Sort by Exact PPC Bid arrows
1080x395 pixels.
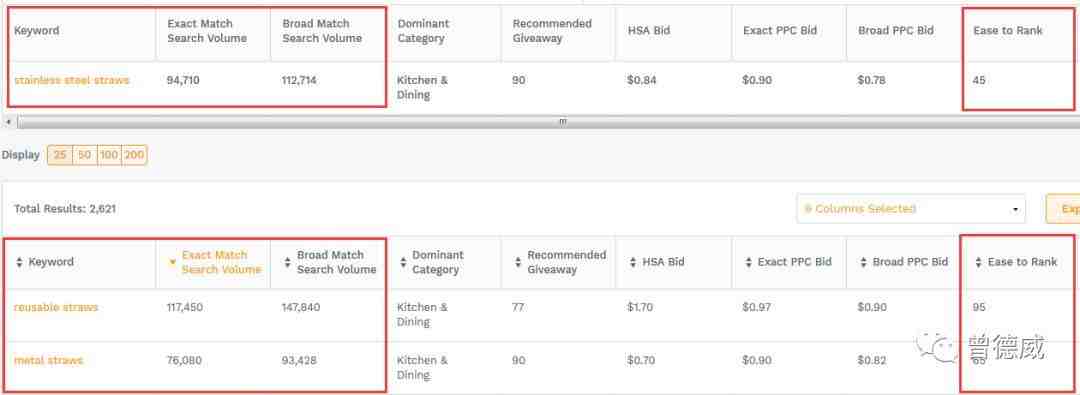click(x=749, y=263)
